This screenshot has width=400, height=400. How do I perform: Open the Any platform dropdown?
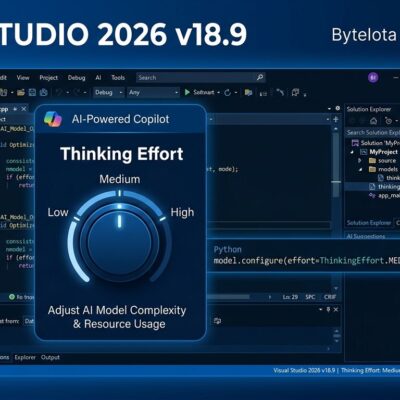(x=153, y=92)
